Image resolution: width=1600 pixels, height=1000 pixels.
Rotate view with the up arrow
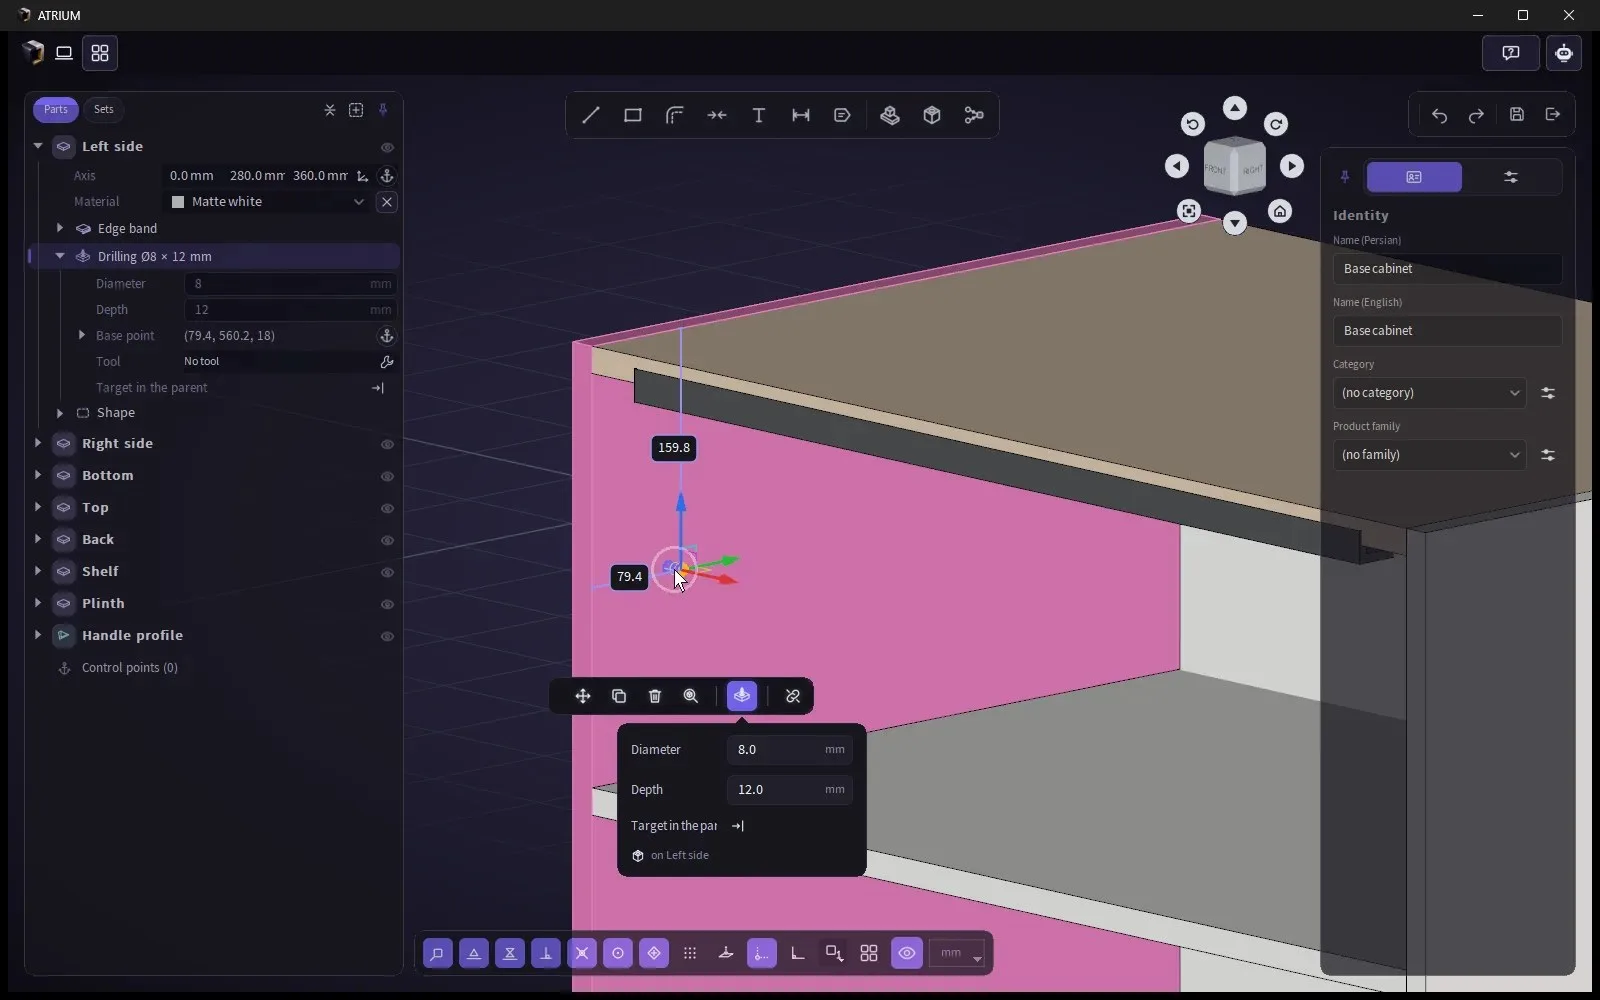pos(1235,108)
